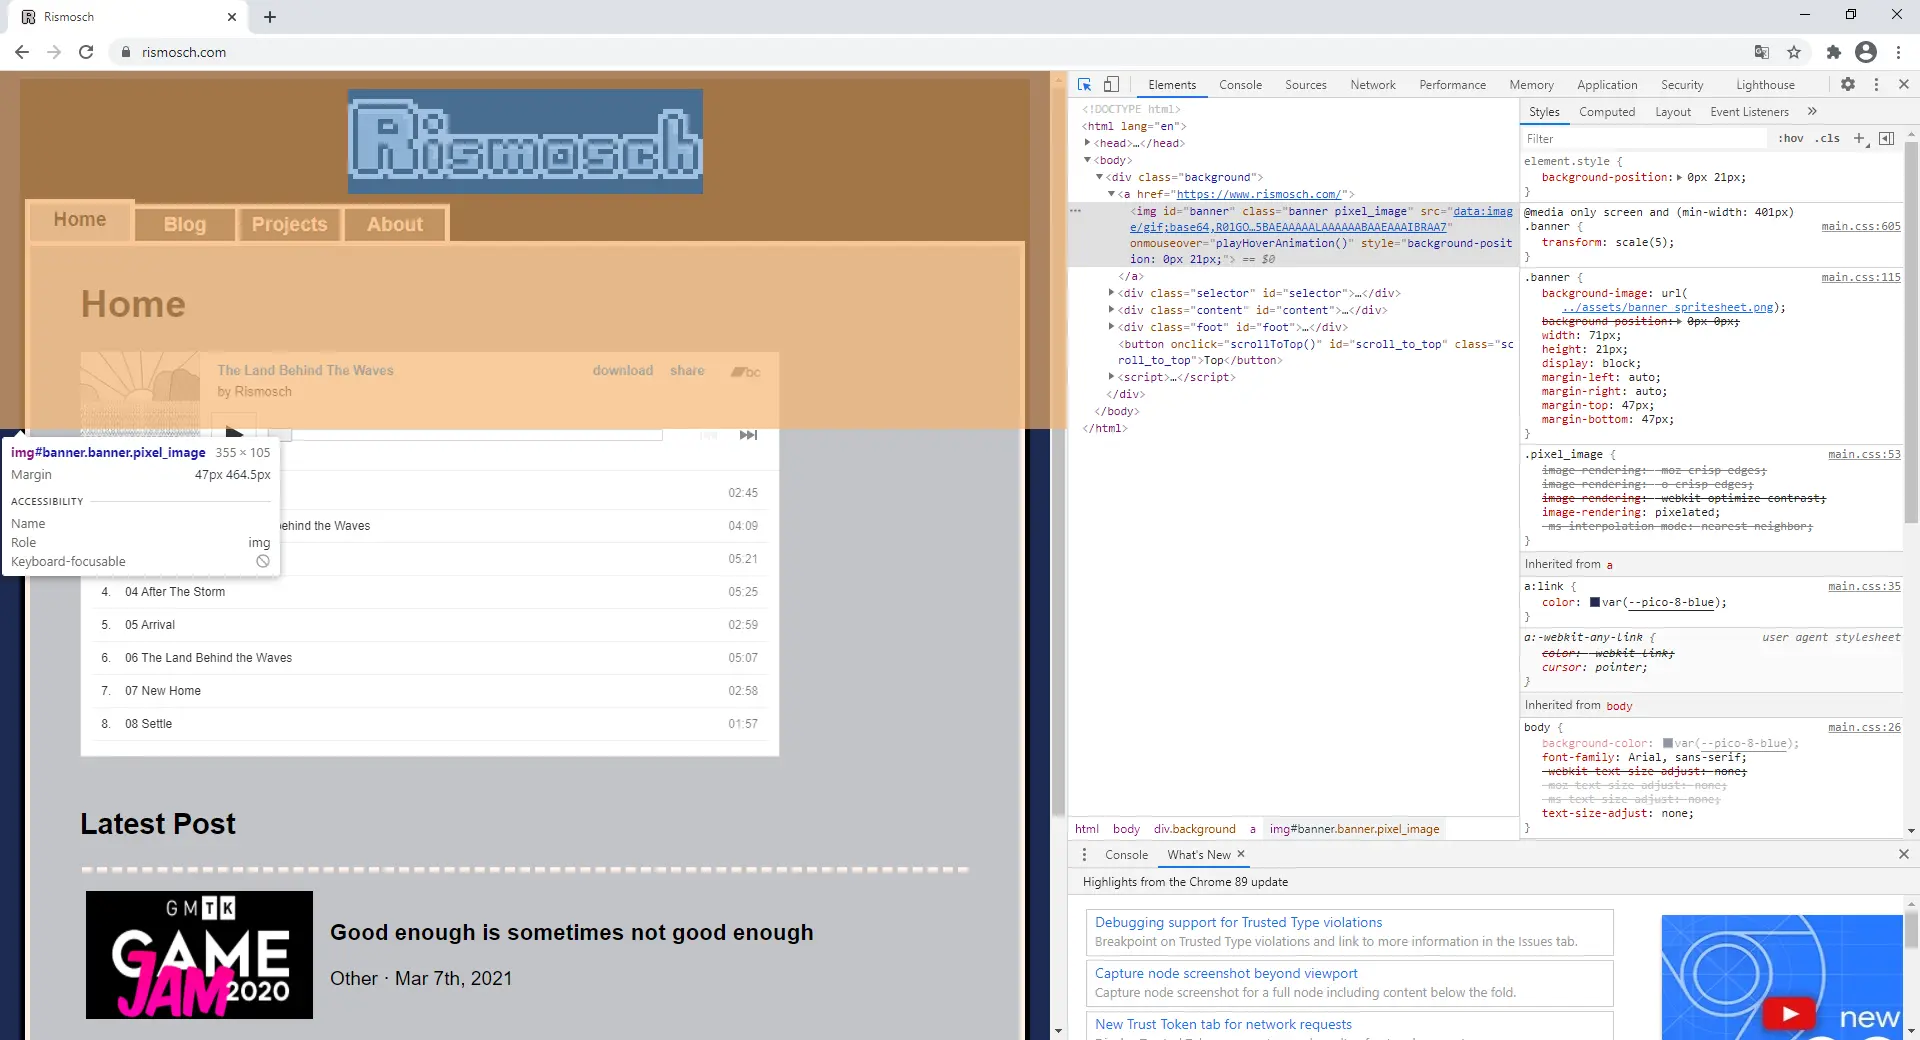Open the Performance panel tab
Screen dimensions: 1920x1040
pos(1452,85)
